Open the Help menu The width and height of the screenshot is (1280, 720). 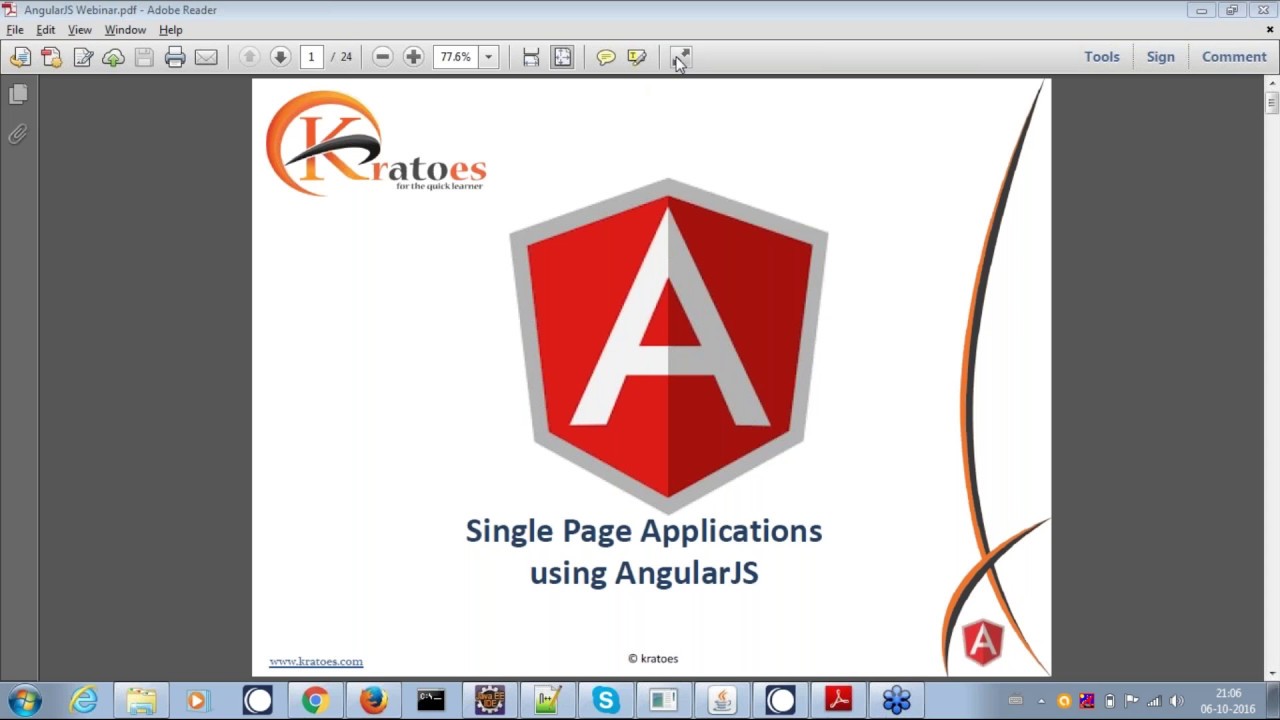click(171, 30)
